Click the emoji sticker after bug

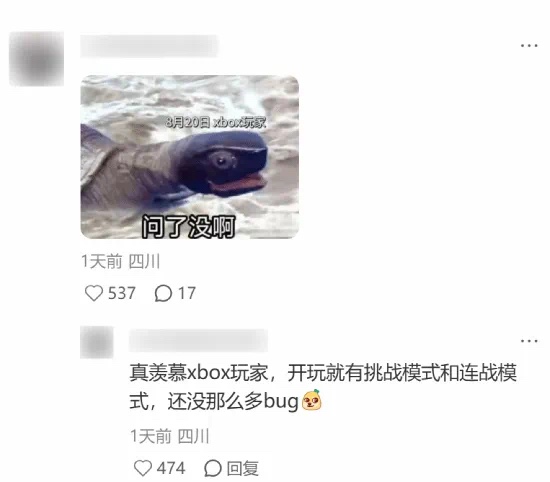(312, 400)
